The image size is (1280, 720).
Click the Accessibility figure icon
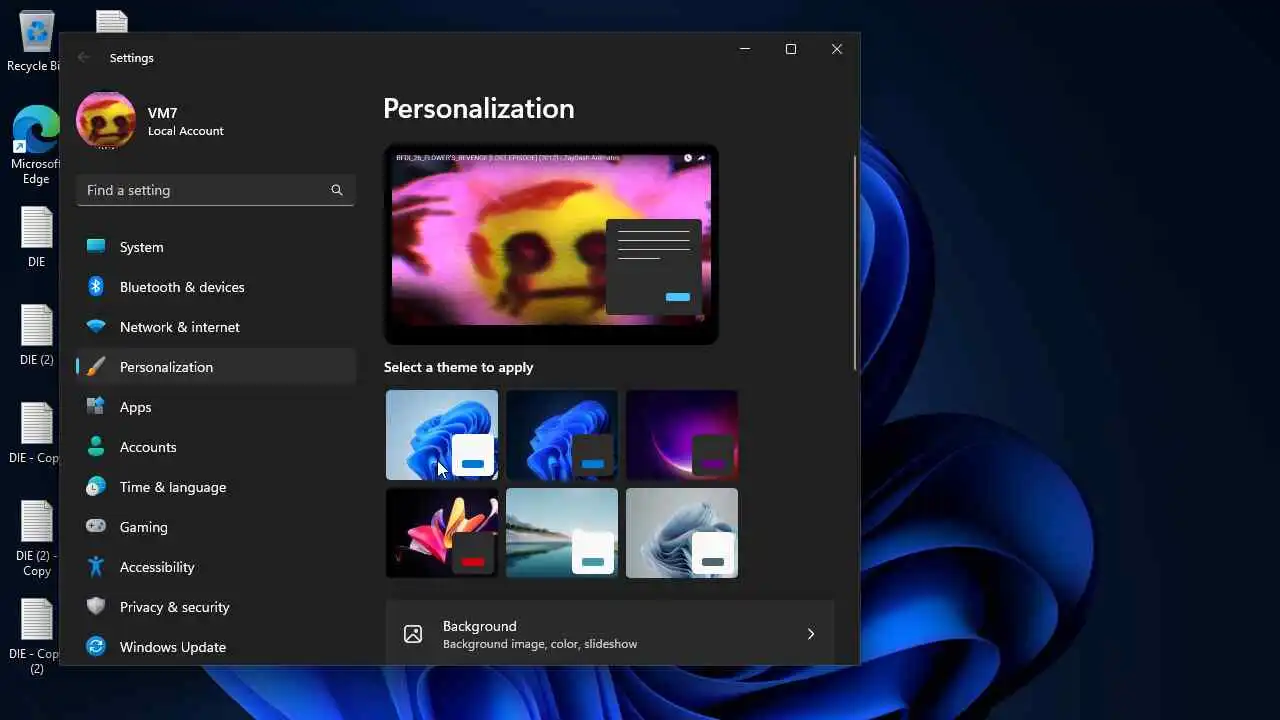[96, 566]
